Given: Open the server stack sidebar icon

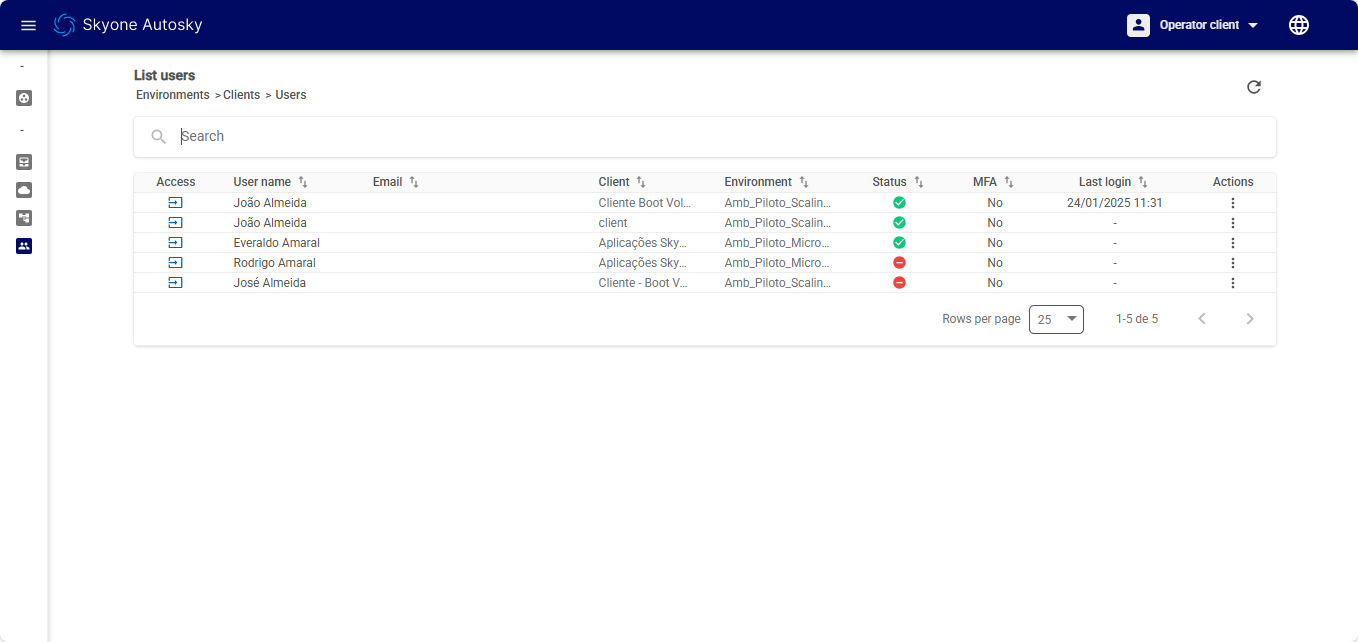Looking at the screenshot, I should click(24, 162).
